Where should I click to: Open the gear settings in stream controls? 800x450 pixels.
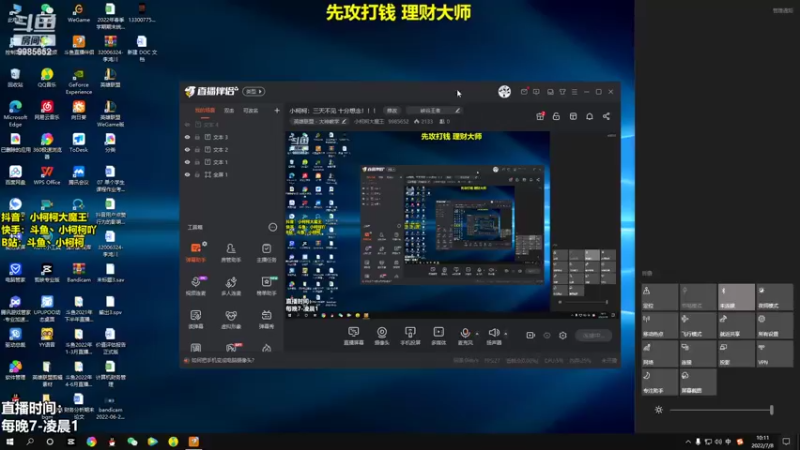click(563, 335)
